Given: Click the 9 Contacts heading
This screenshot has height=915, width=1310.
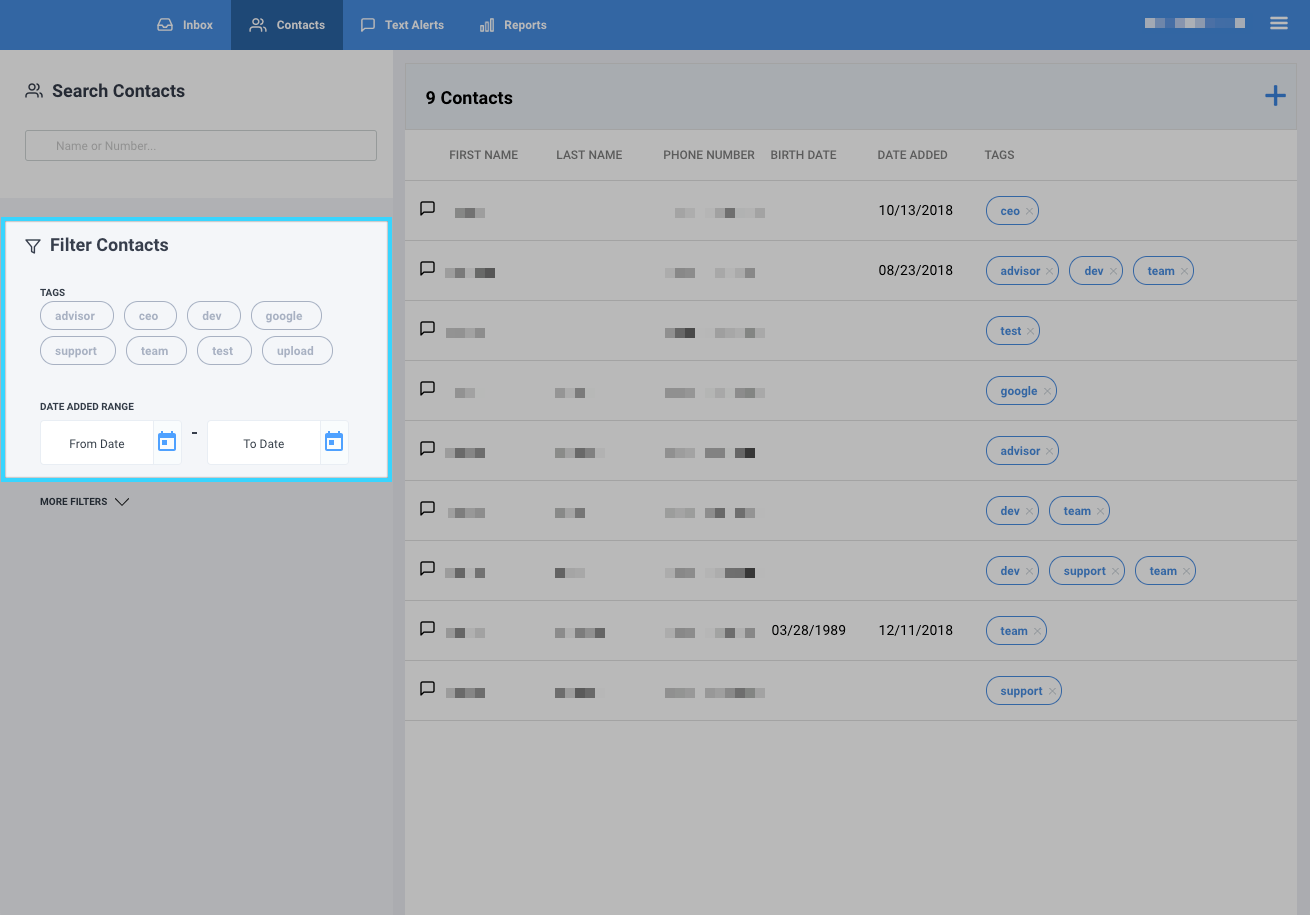Looking at the screenshot, I should tap(469, 98).
